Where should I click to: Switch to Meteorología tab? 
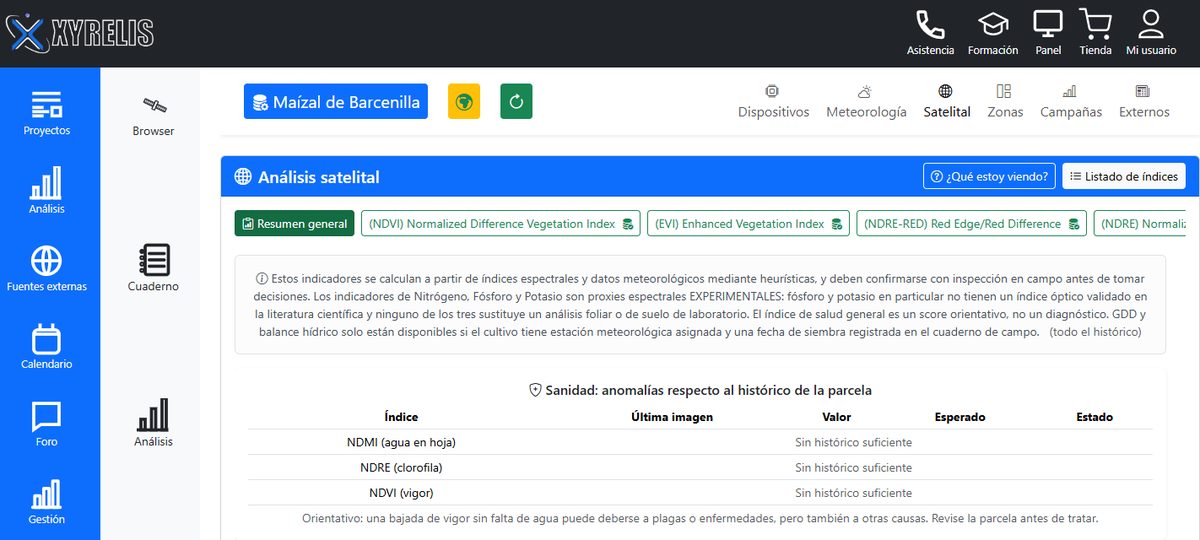866,102
